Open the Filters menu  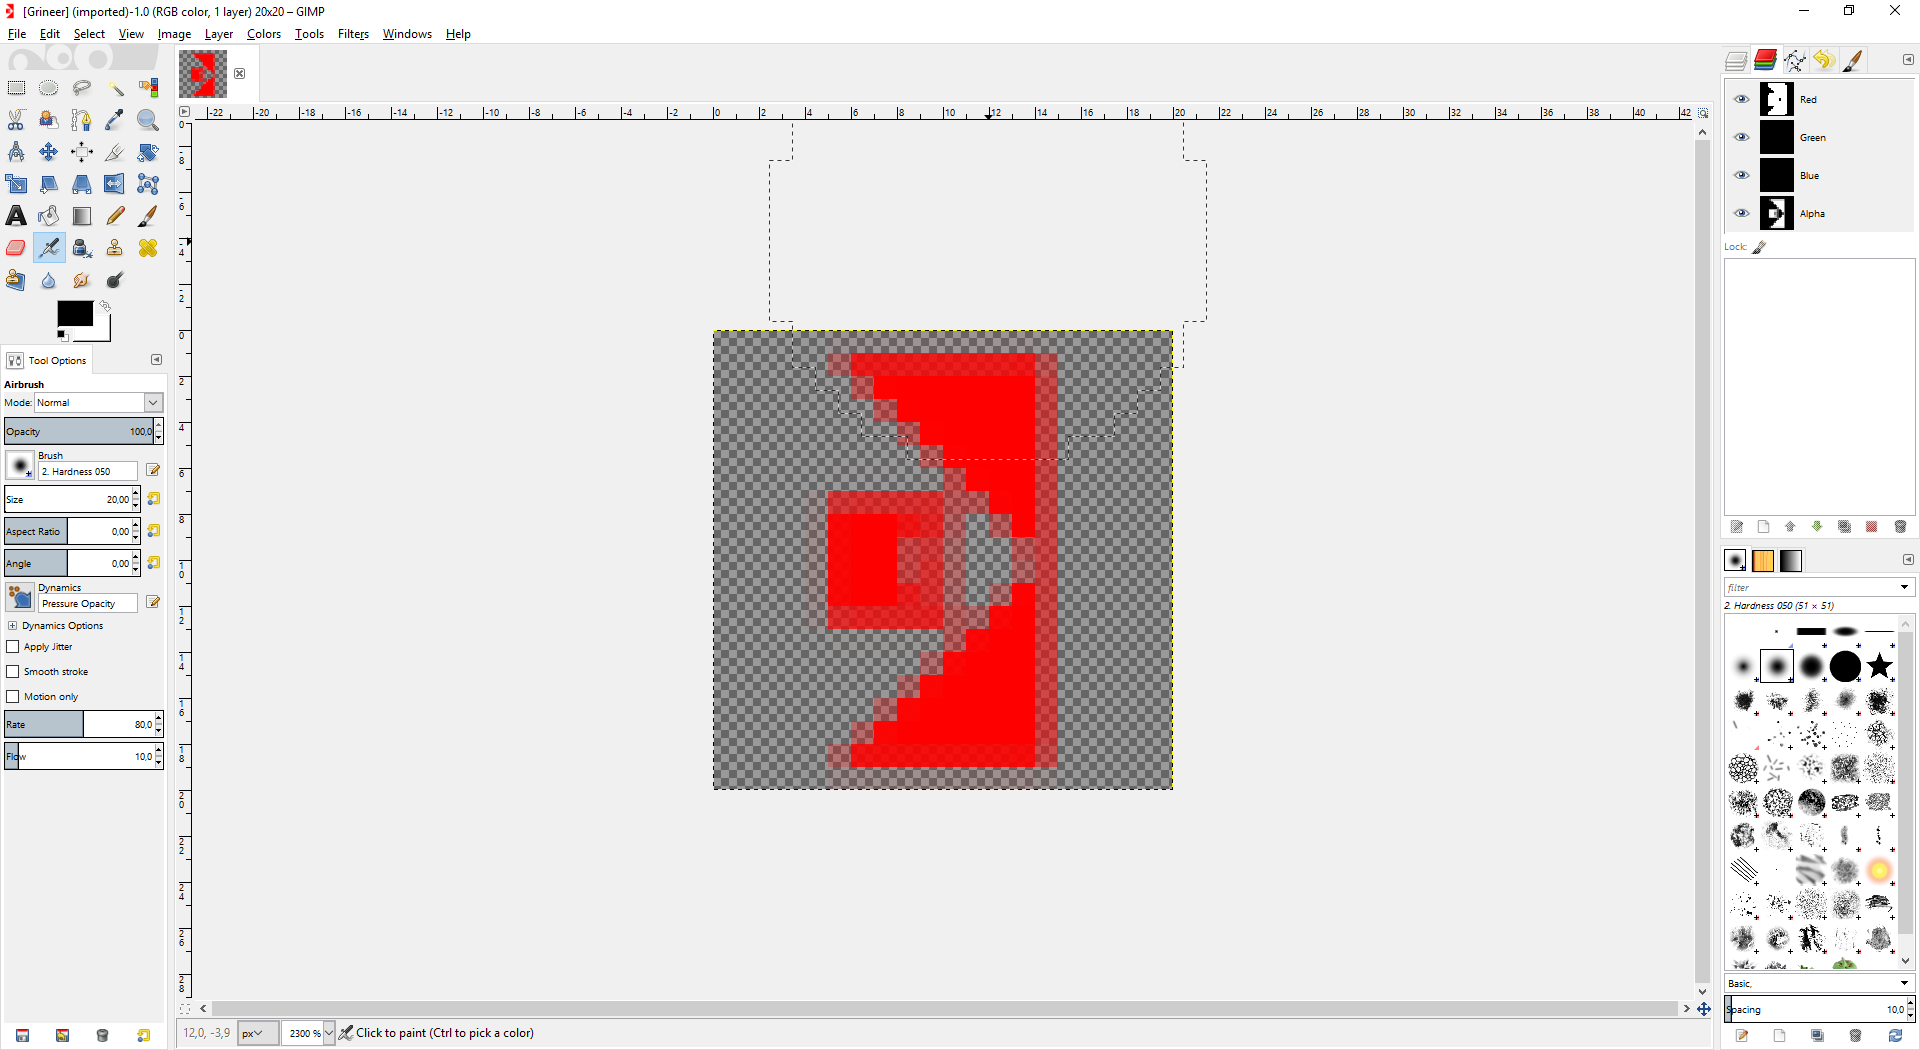click(x=353, y=34)
